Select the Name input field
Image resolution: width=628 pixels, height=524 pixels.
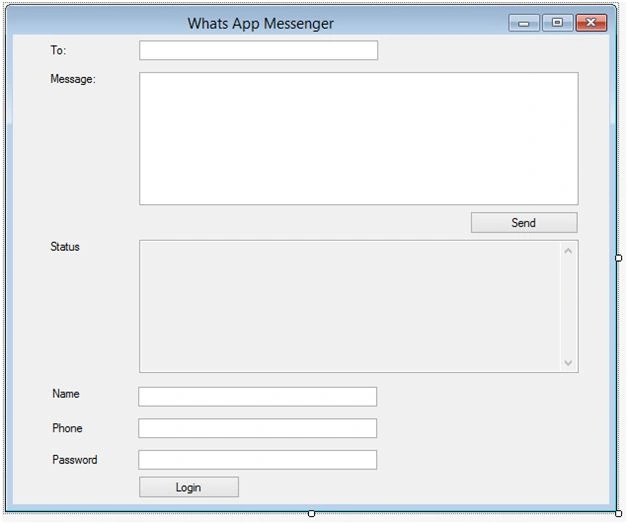(x=258, y=397)
